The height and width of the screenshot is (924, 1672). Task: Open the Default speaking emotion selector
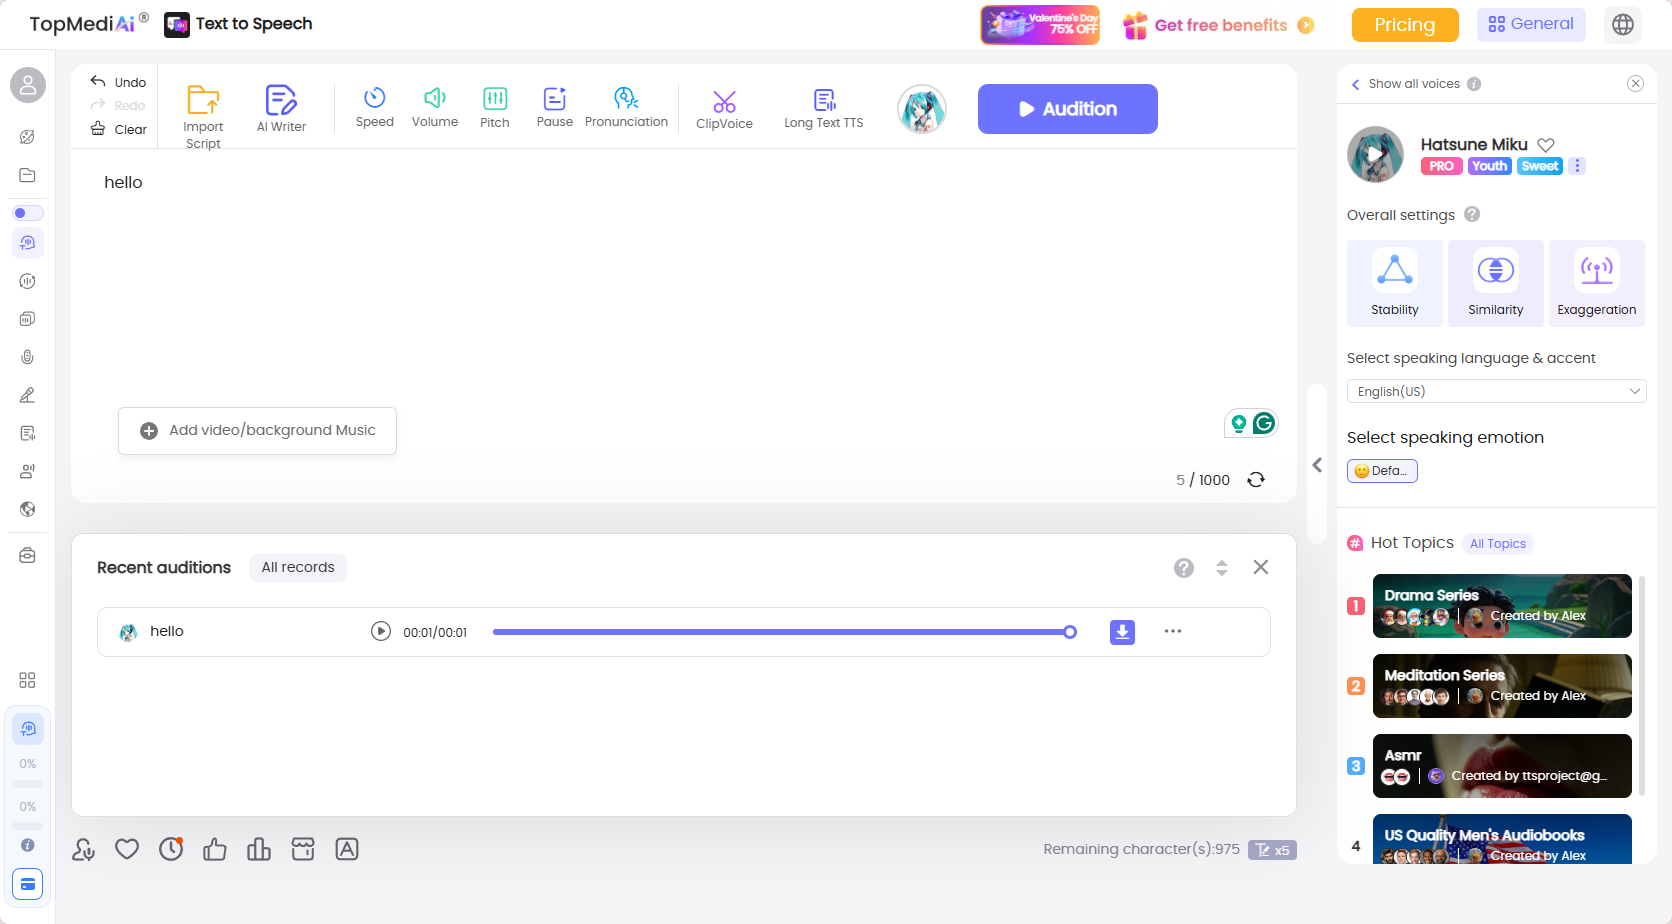click(1382, 471)
